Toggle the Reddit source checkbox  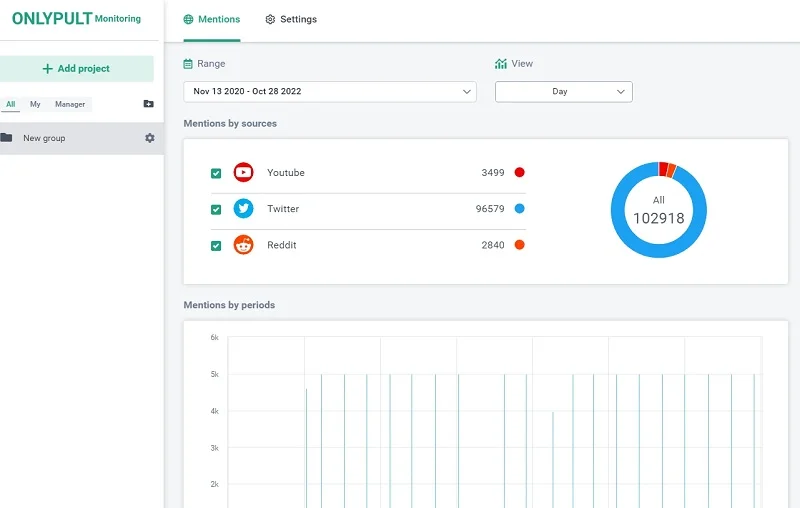(216, 245)
